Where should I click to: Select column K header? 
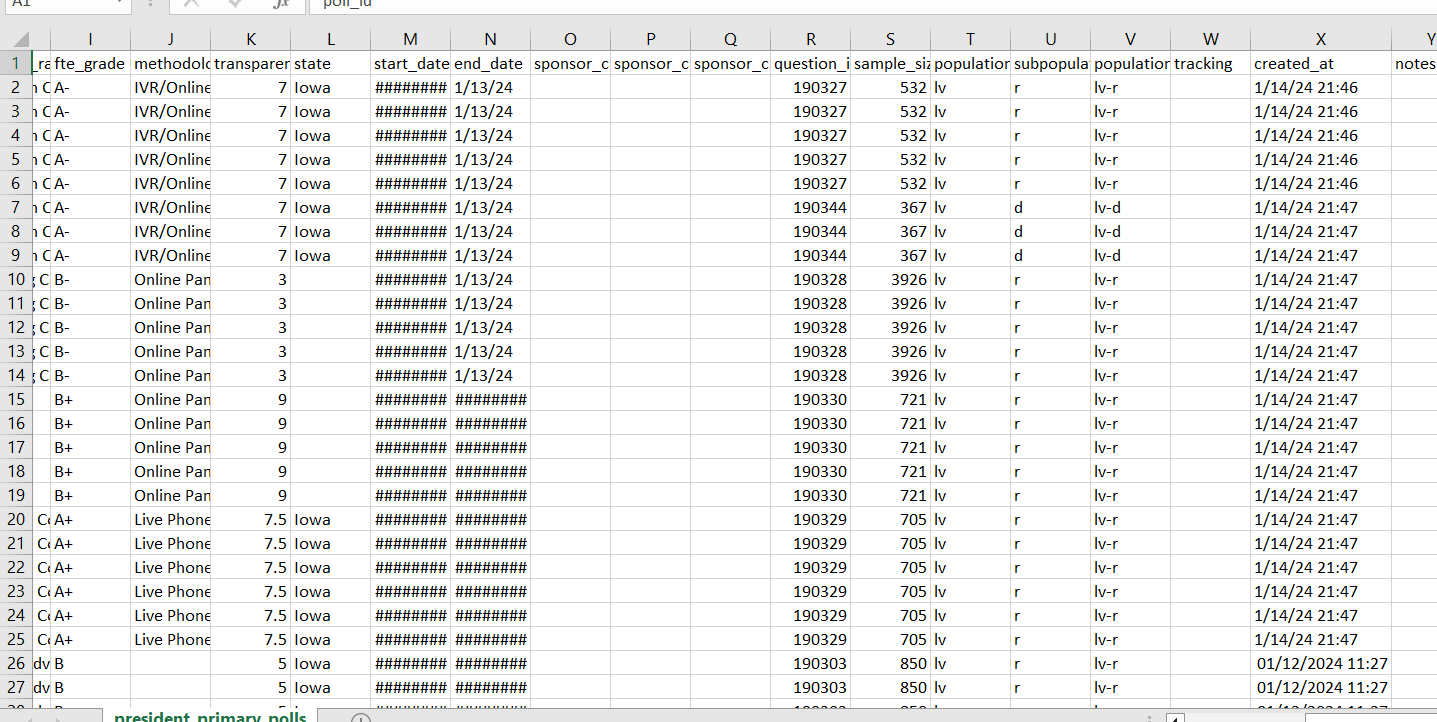tap(250, 39)
